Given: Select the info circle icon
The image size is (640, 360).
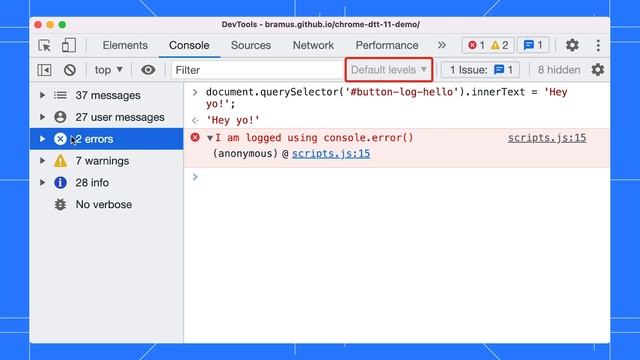Looking at the screenshot, I should (60, 182).
